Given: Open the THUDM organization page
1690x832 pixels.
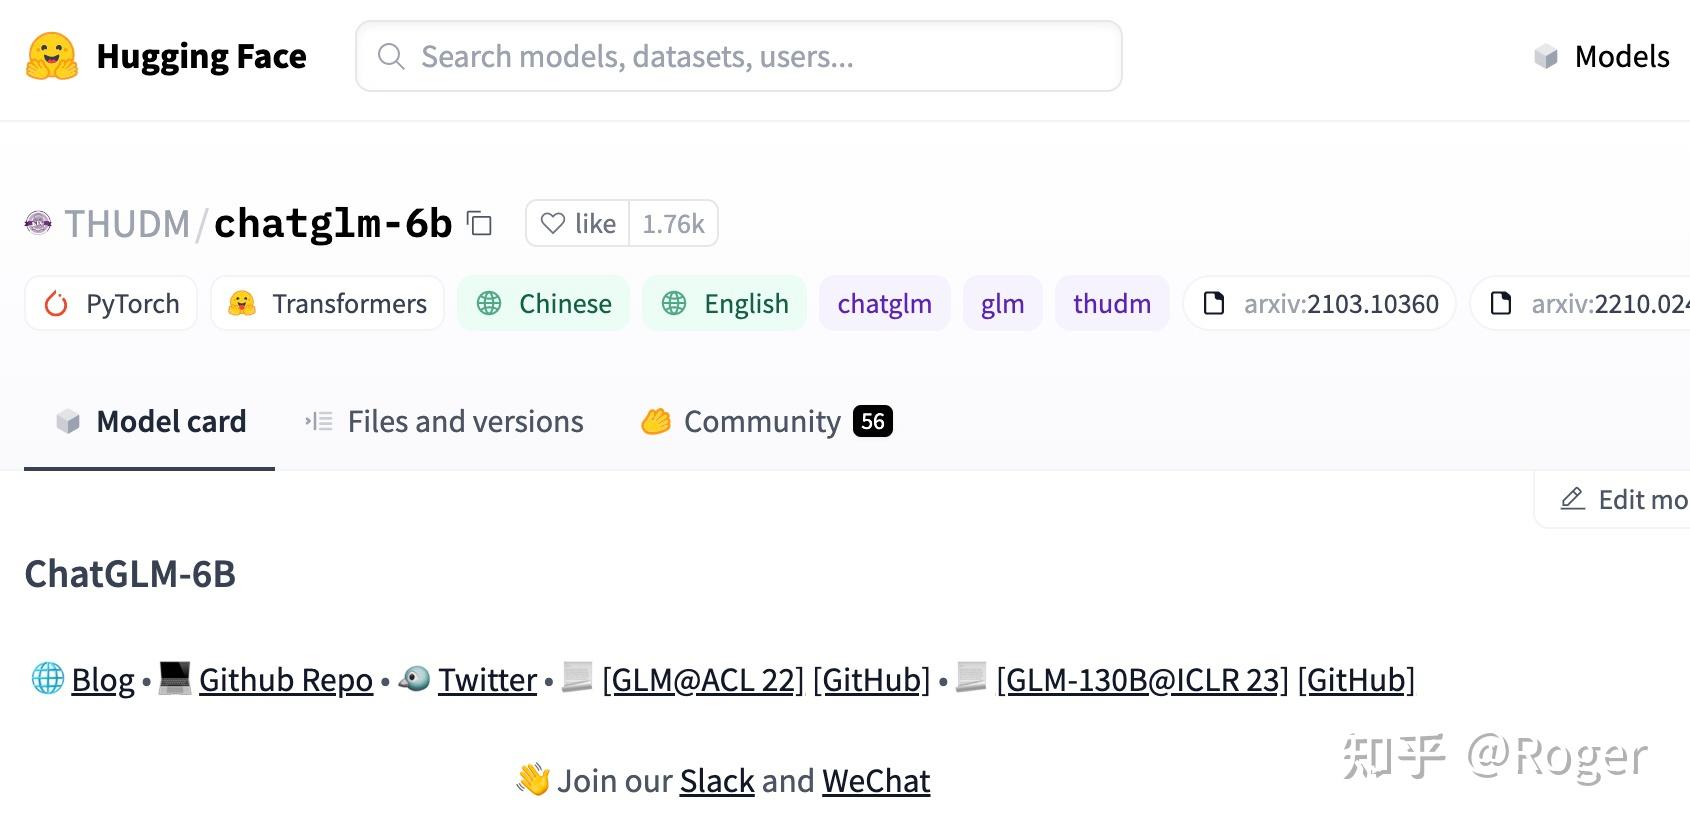Looking at the screenshot, I should click(x=127, y=223).
